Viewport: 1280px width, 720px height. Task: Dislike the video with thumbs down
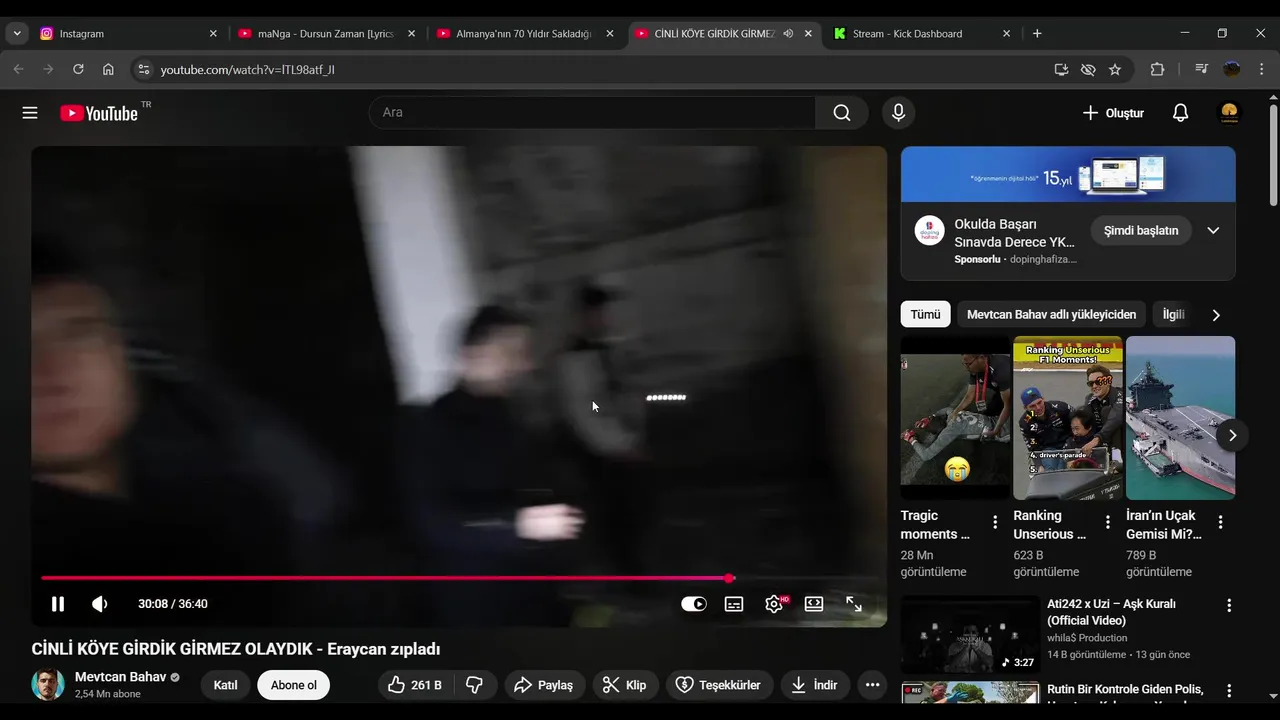(475, 685)
